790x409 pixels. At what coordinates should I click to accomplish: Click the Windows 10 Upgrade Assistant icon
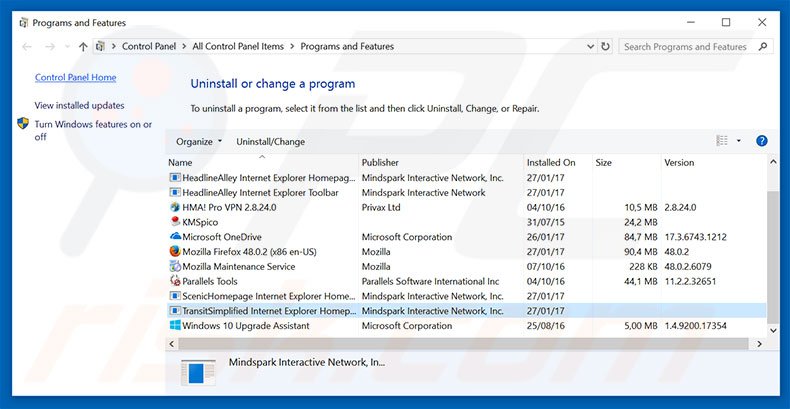(x=175, y=326)
